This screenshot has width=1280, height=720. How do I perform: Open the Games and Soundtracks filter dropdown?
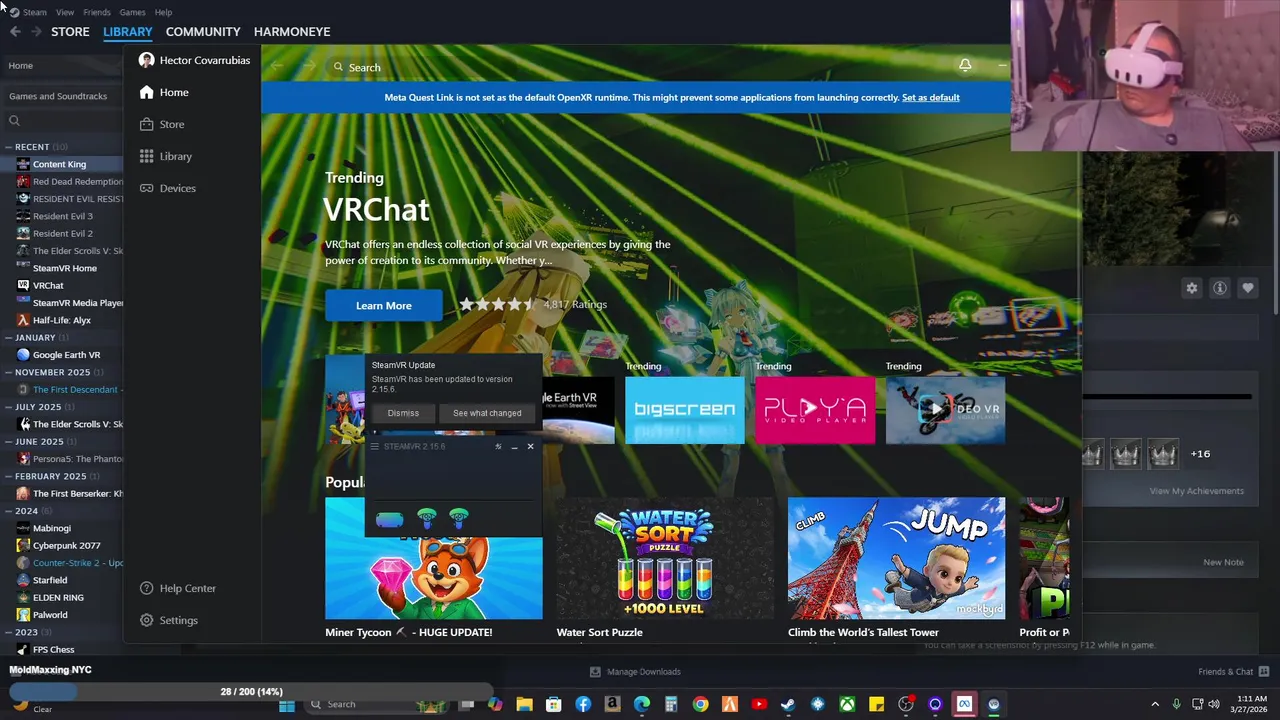(x=62, y=96)
